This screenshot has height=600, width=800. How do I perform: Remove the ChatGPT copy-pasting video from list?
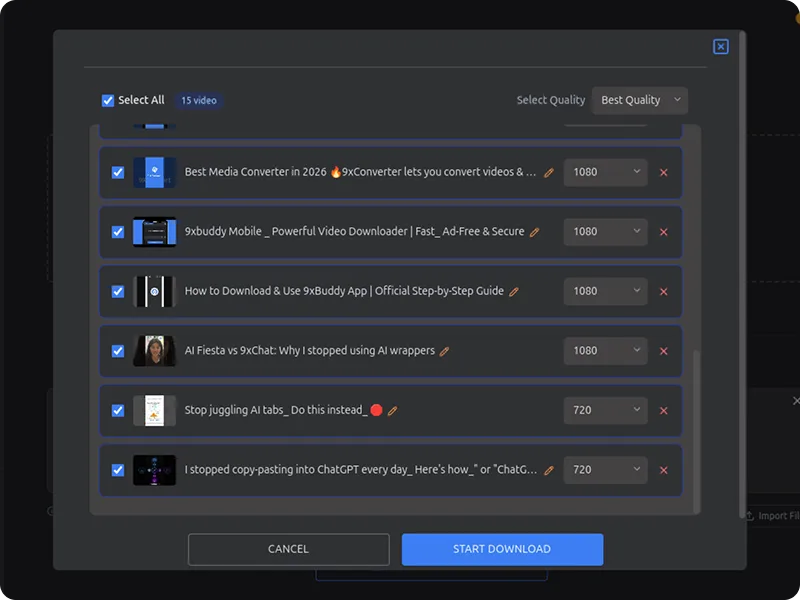(x=663, y=470)
